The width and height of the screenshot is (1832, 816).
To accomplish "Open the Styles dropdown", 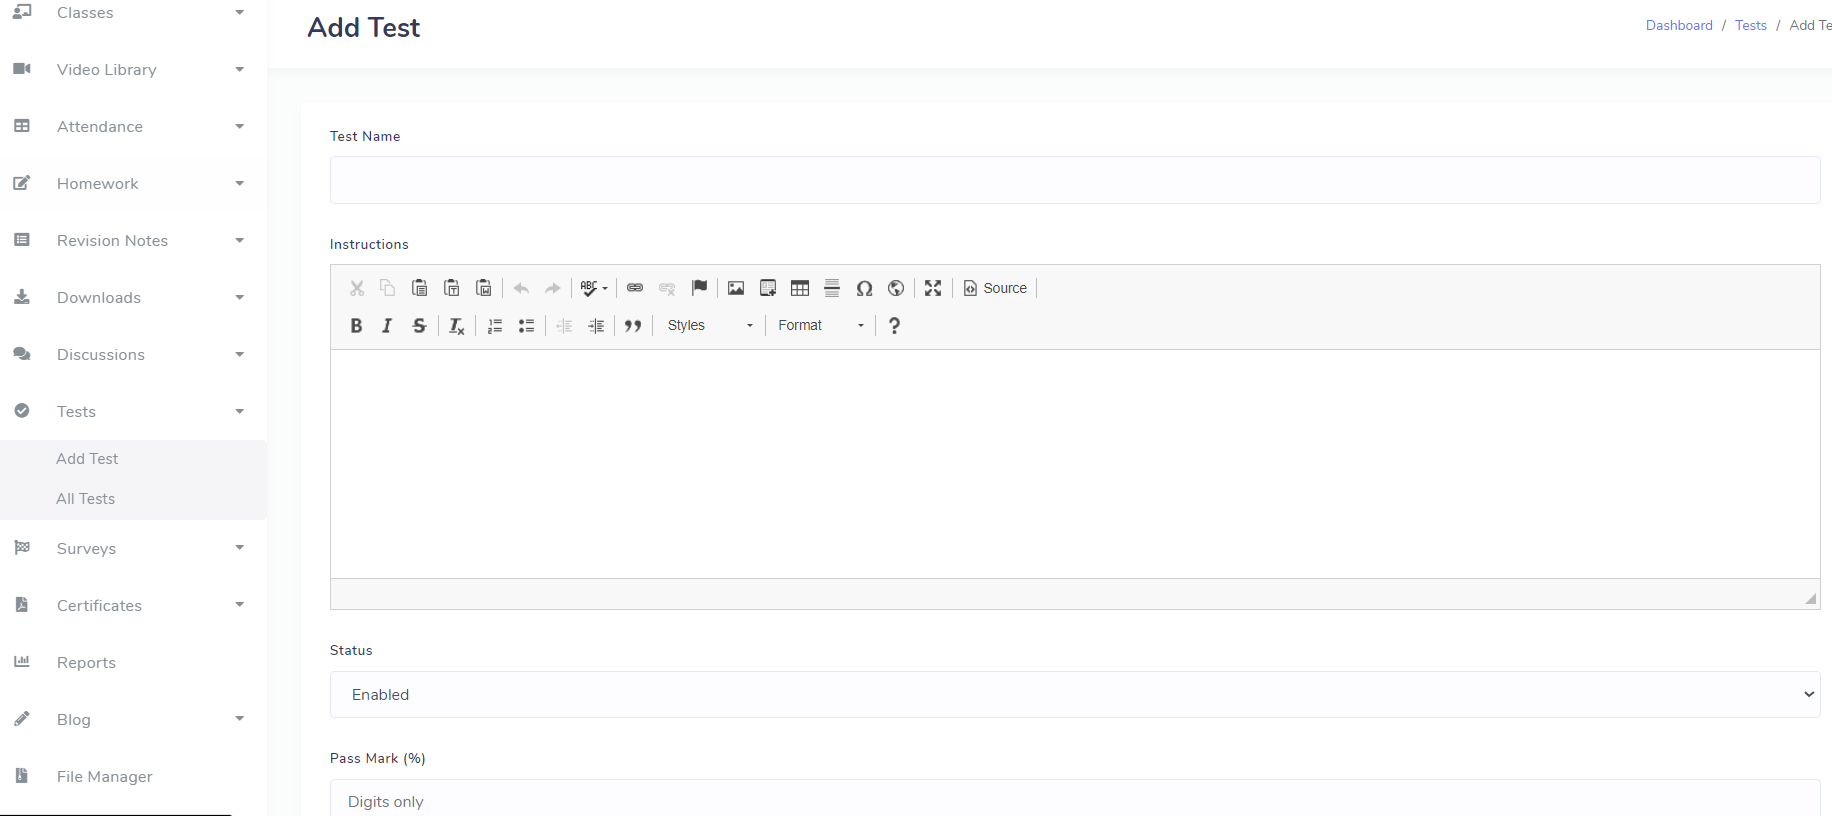I will [710, 326].
